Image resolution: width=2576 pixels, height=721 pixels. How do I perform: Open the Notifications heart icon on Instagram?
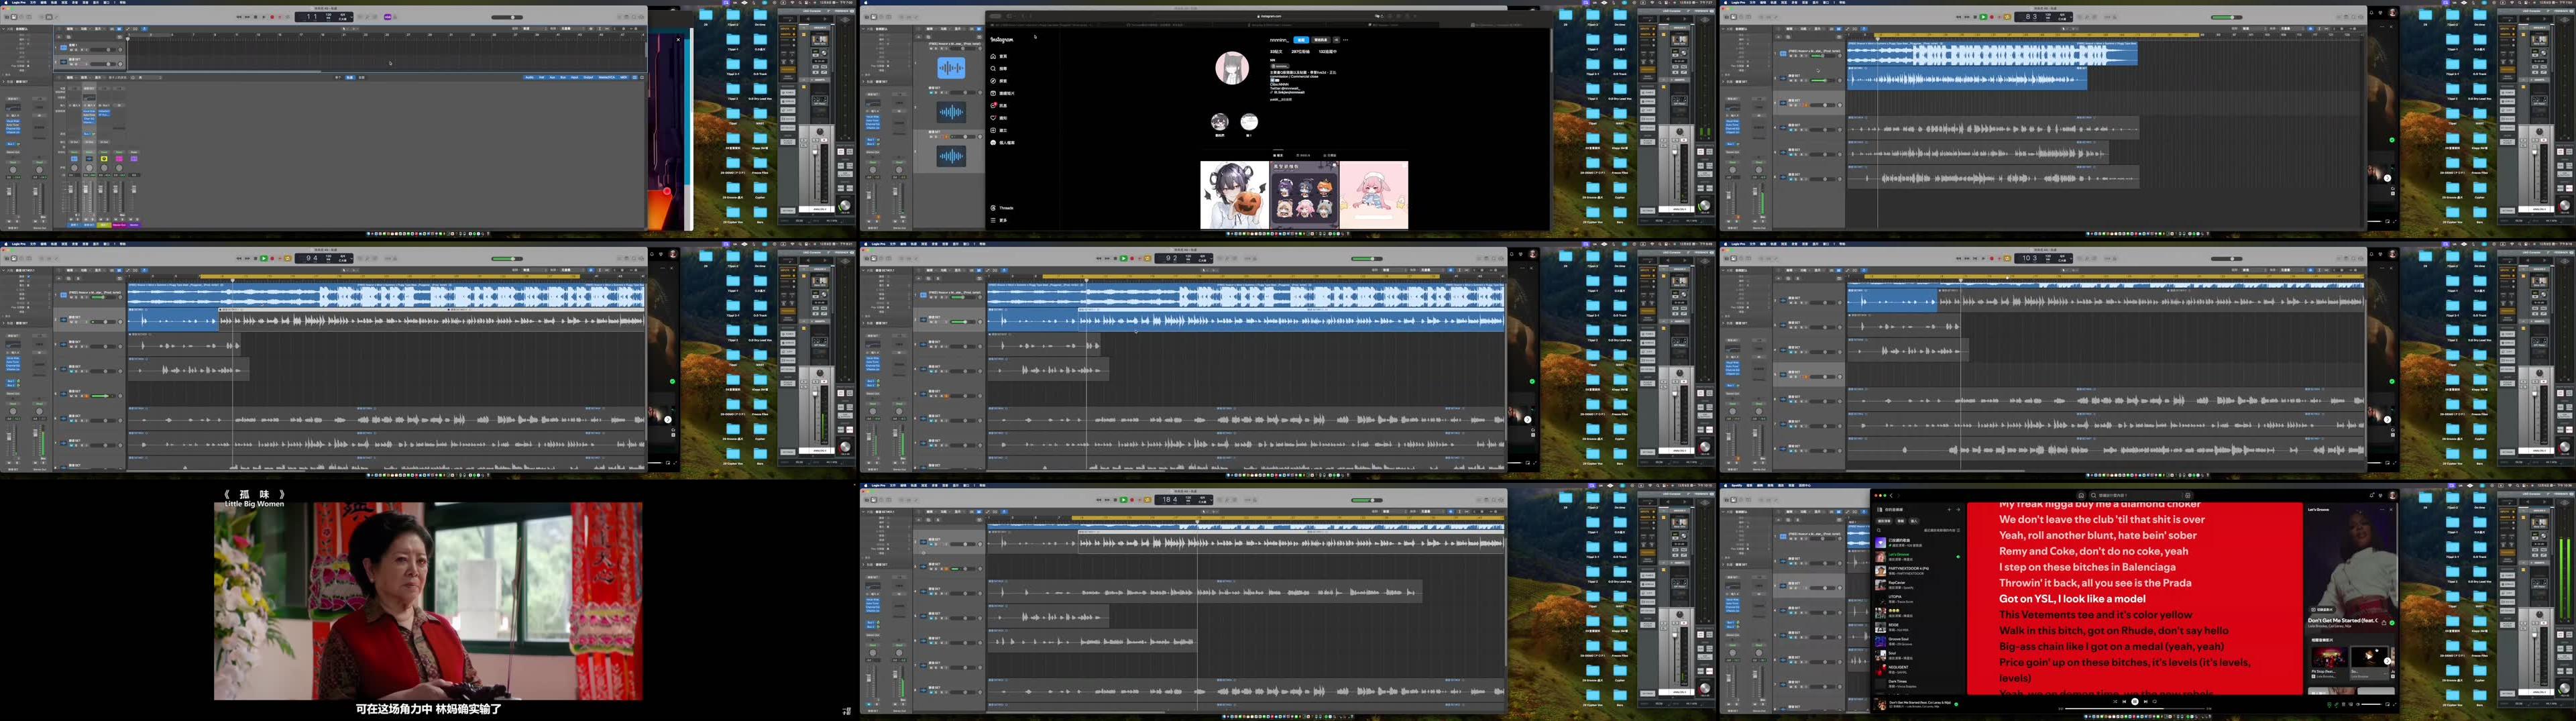point(994,118)
